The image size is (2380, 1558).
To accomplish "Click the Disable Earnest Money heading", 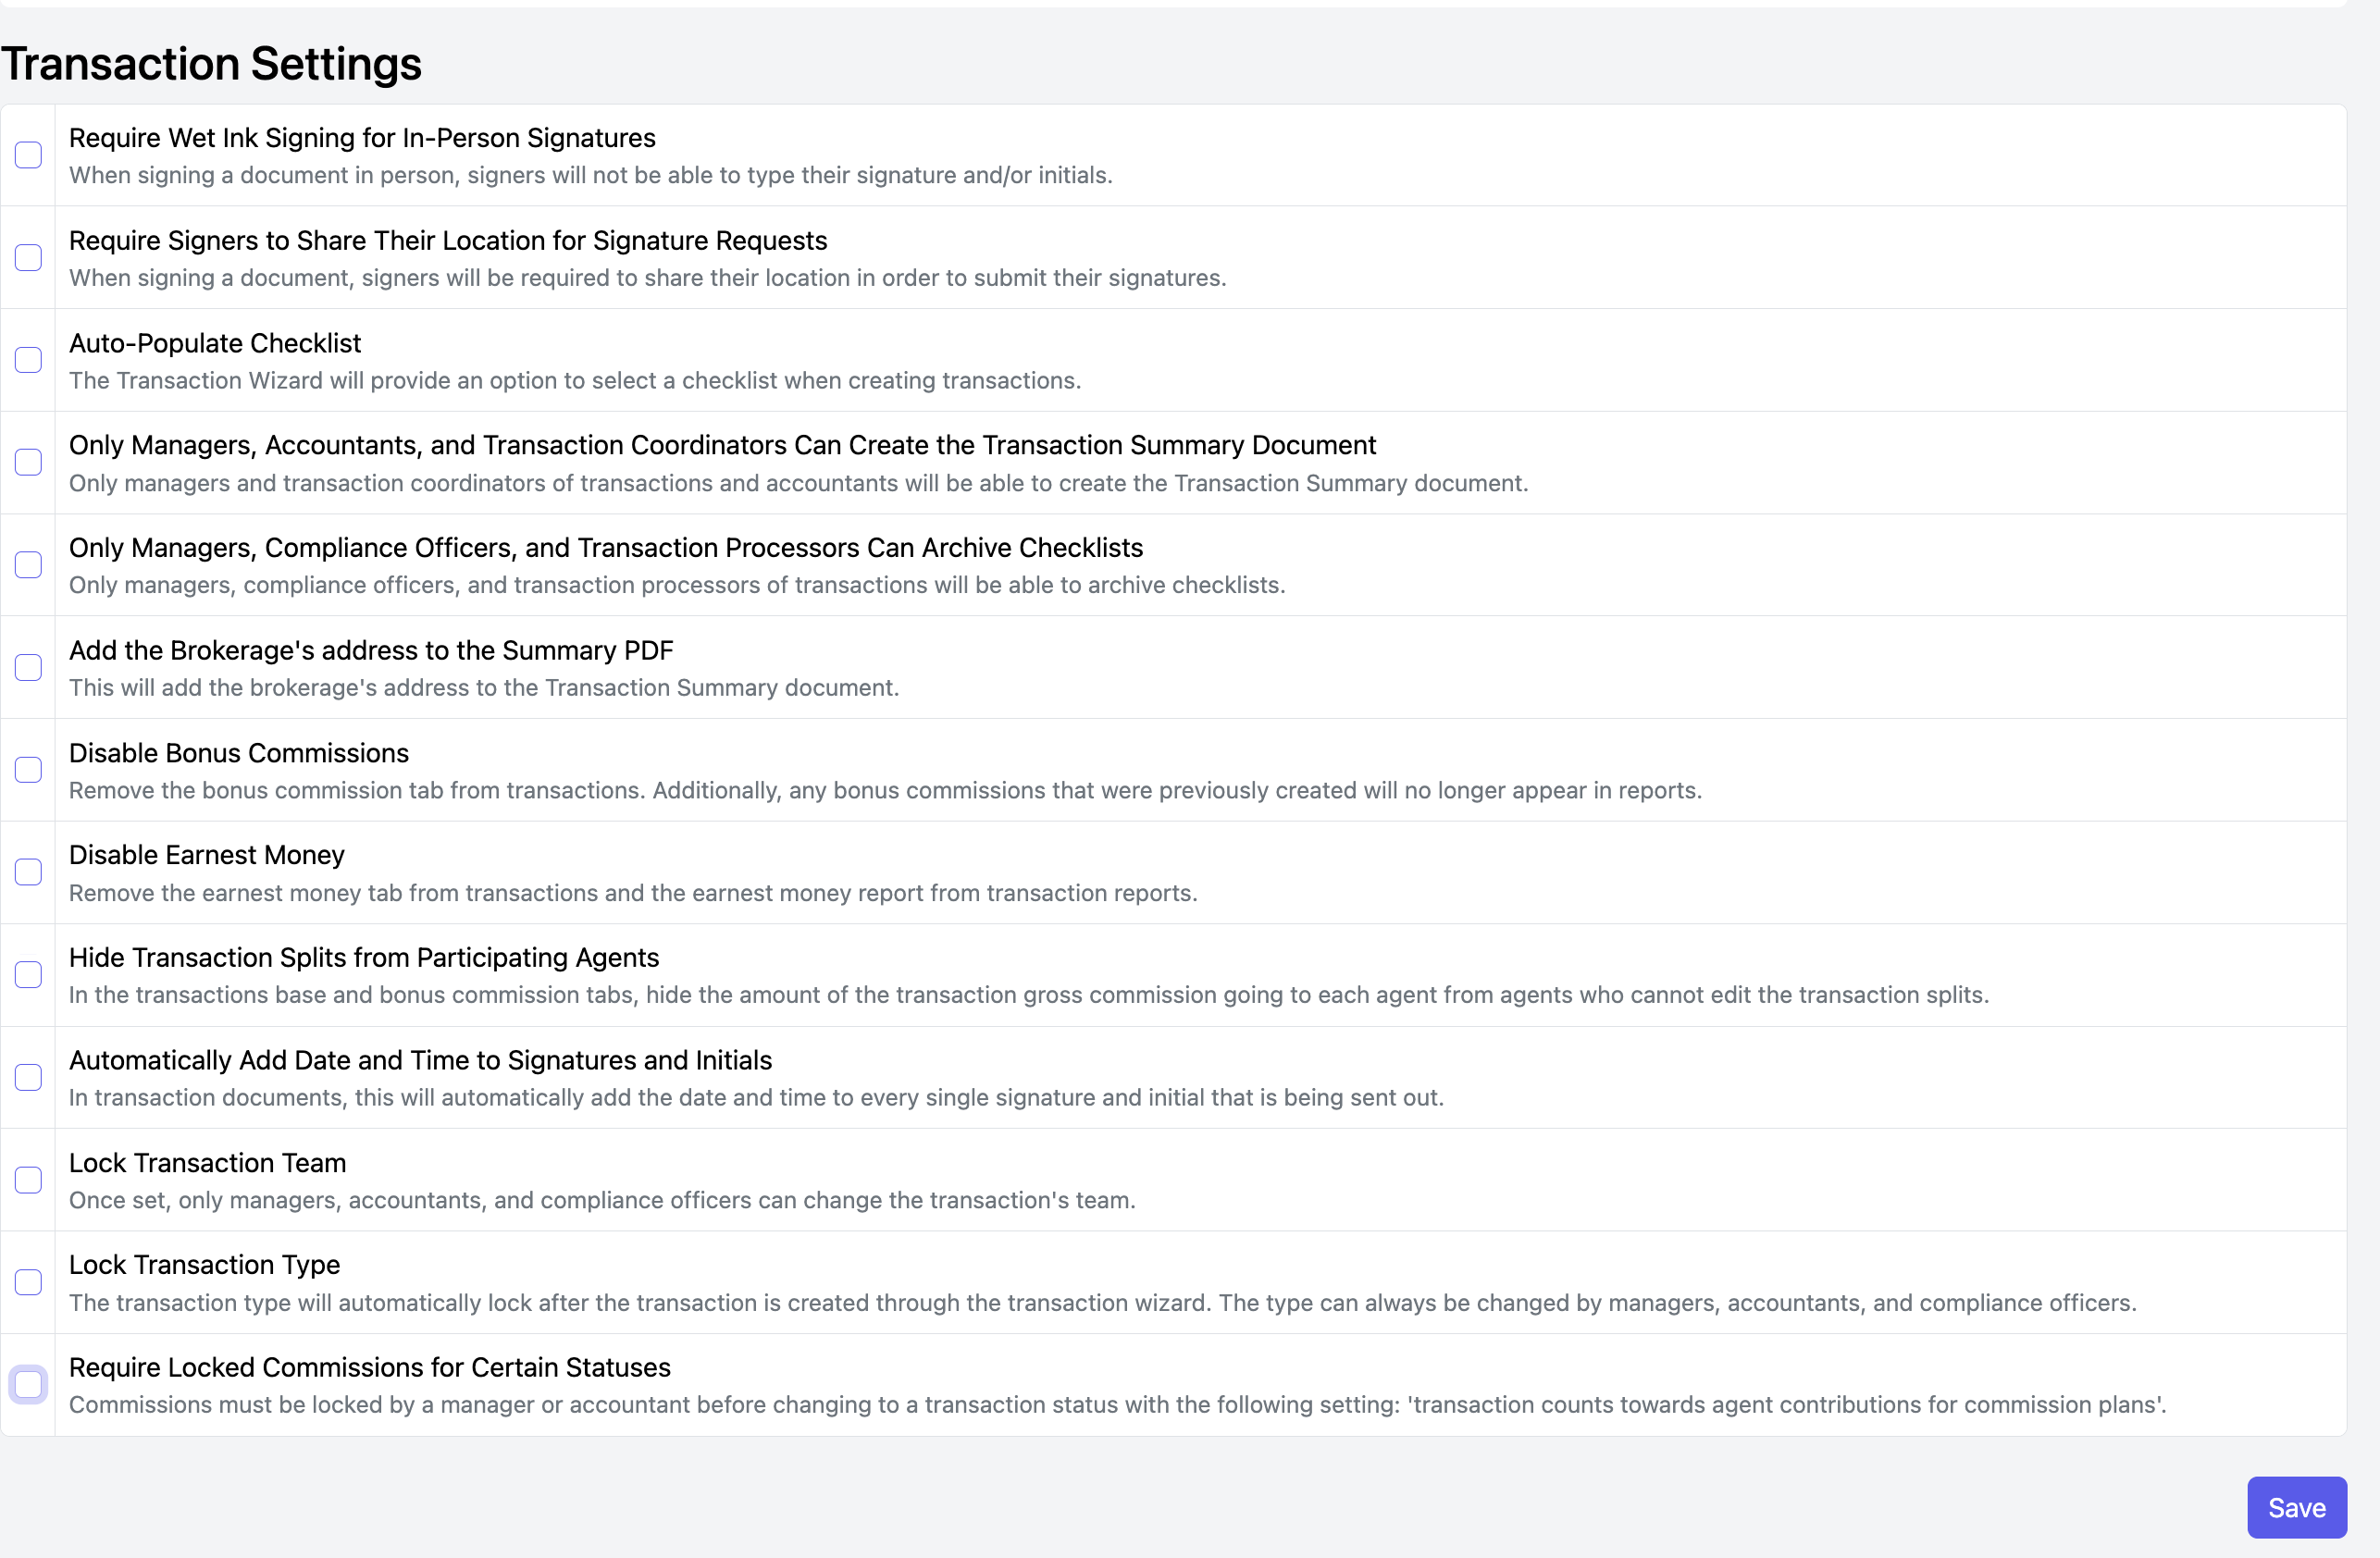I will pyautogui.click(x=206, y=855).
